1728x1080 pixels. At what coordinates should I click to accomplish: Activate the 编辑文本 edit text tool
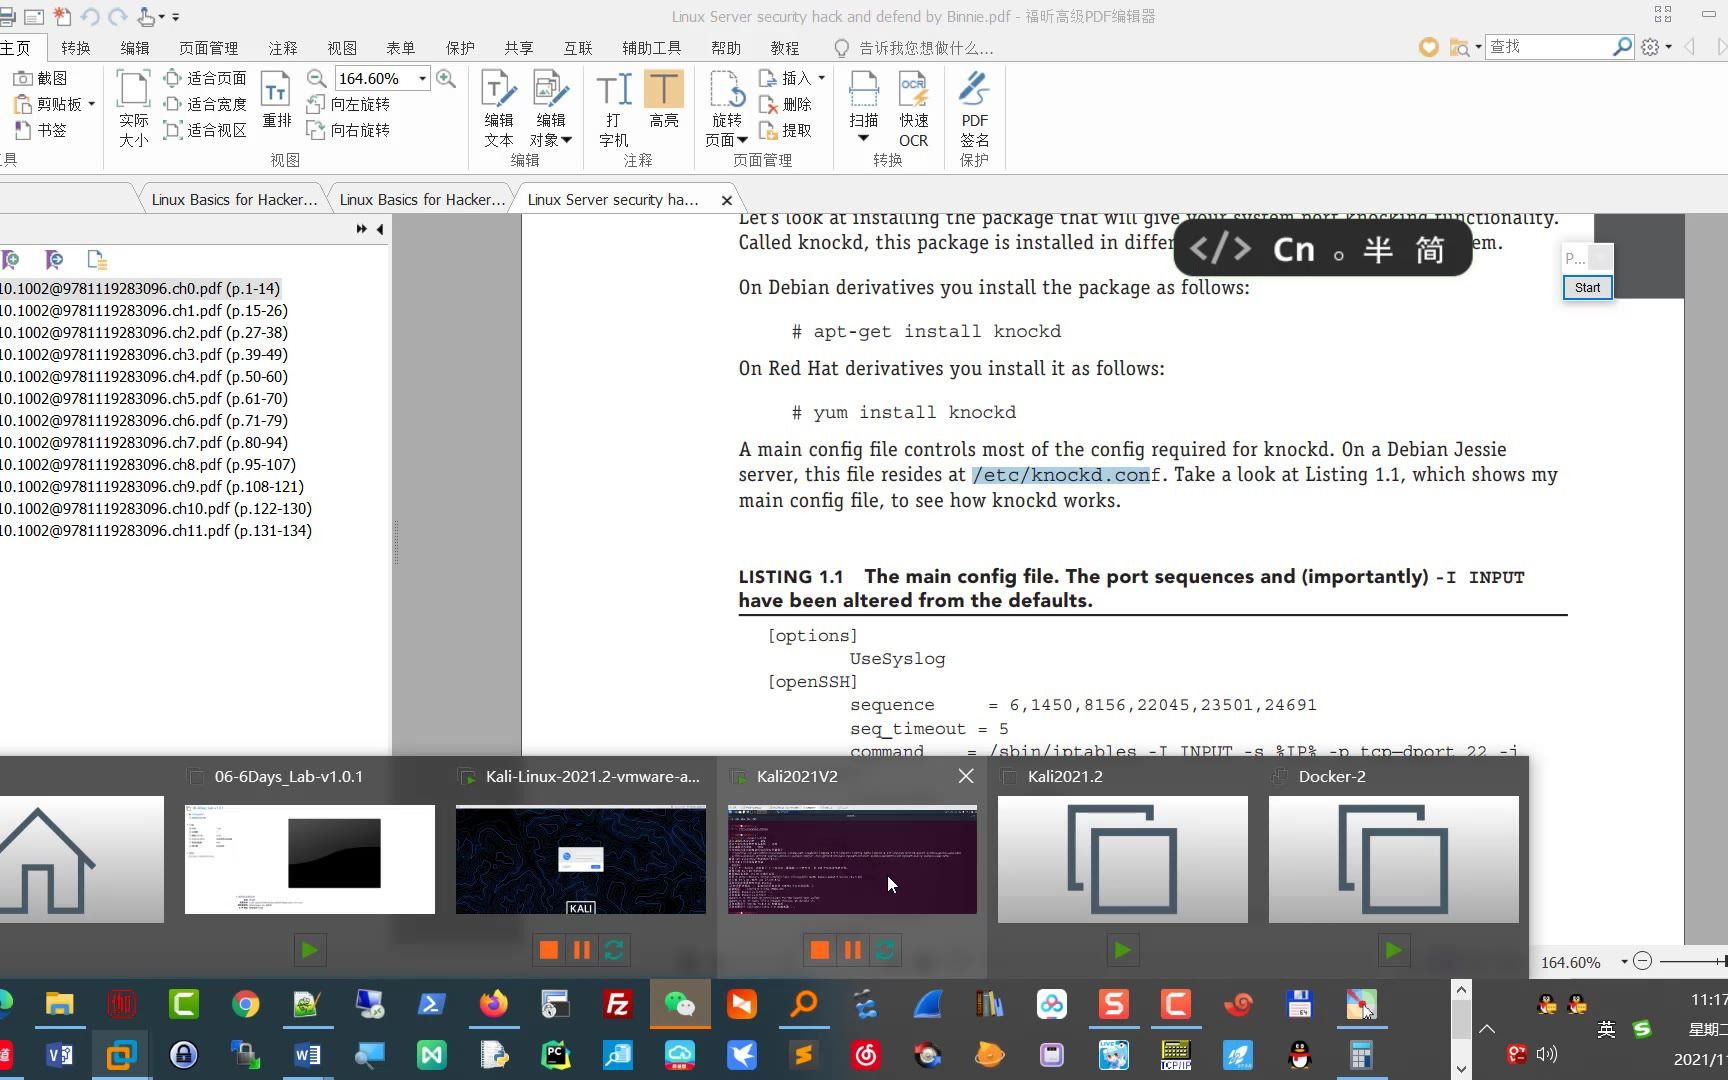(499, 108)
